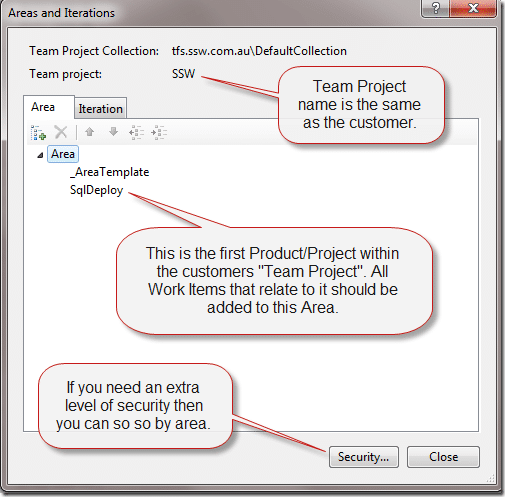This screenshot has width=505, height=497.
Task: Add a new child node to tree
Action: (x=38, y=133)
